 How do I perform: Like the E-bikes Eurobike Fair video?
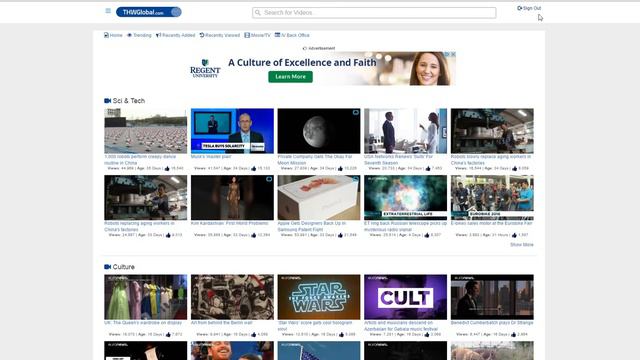514,235
